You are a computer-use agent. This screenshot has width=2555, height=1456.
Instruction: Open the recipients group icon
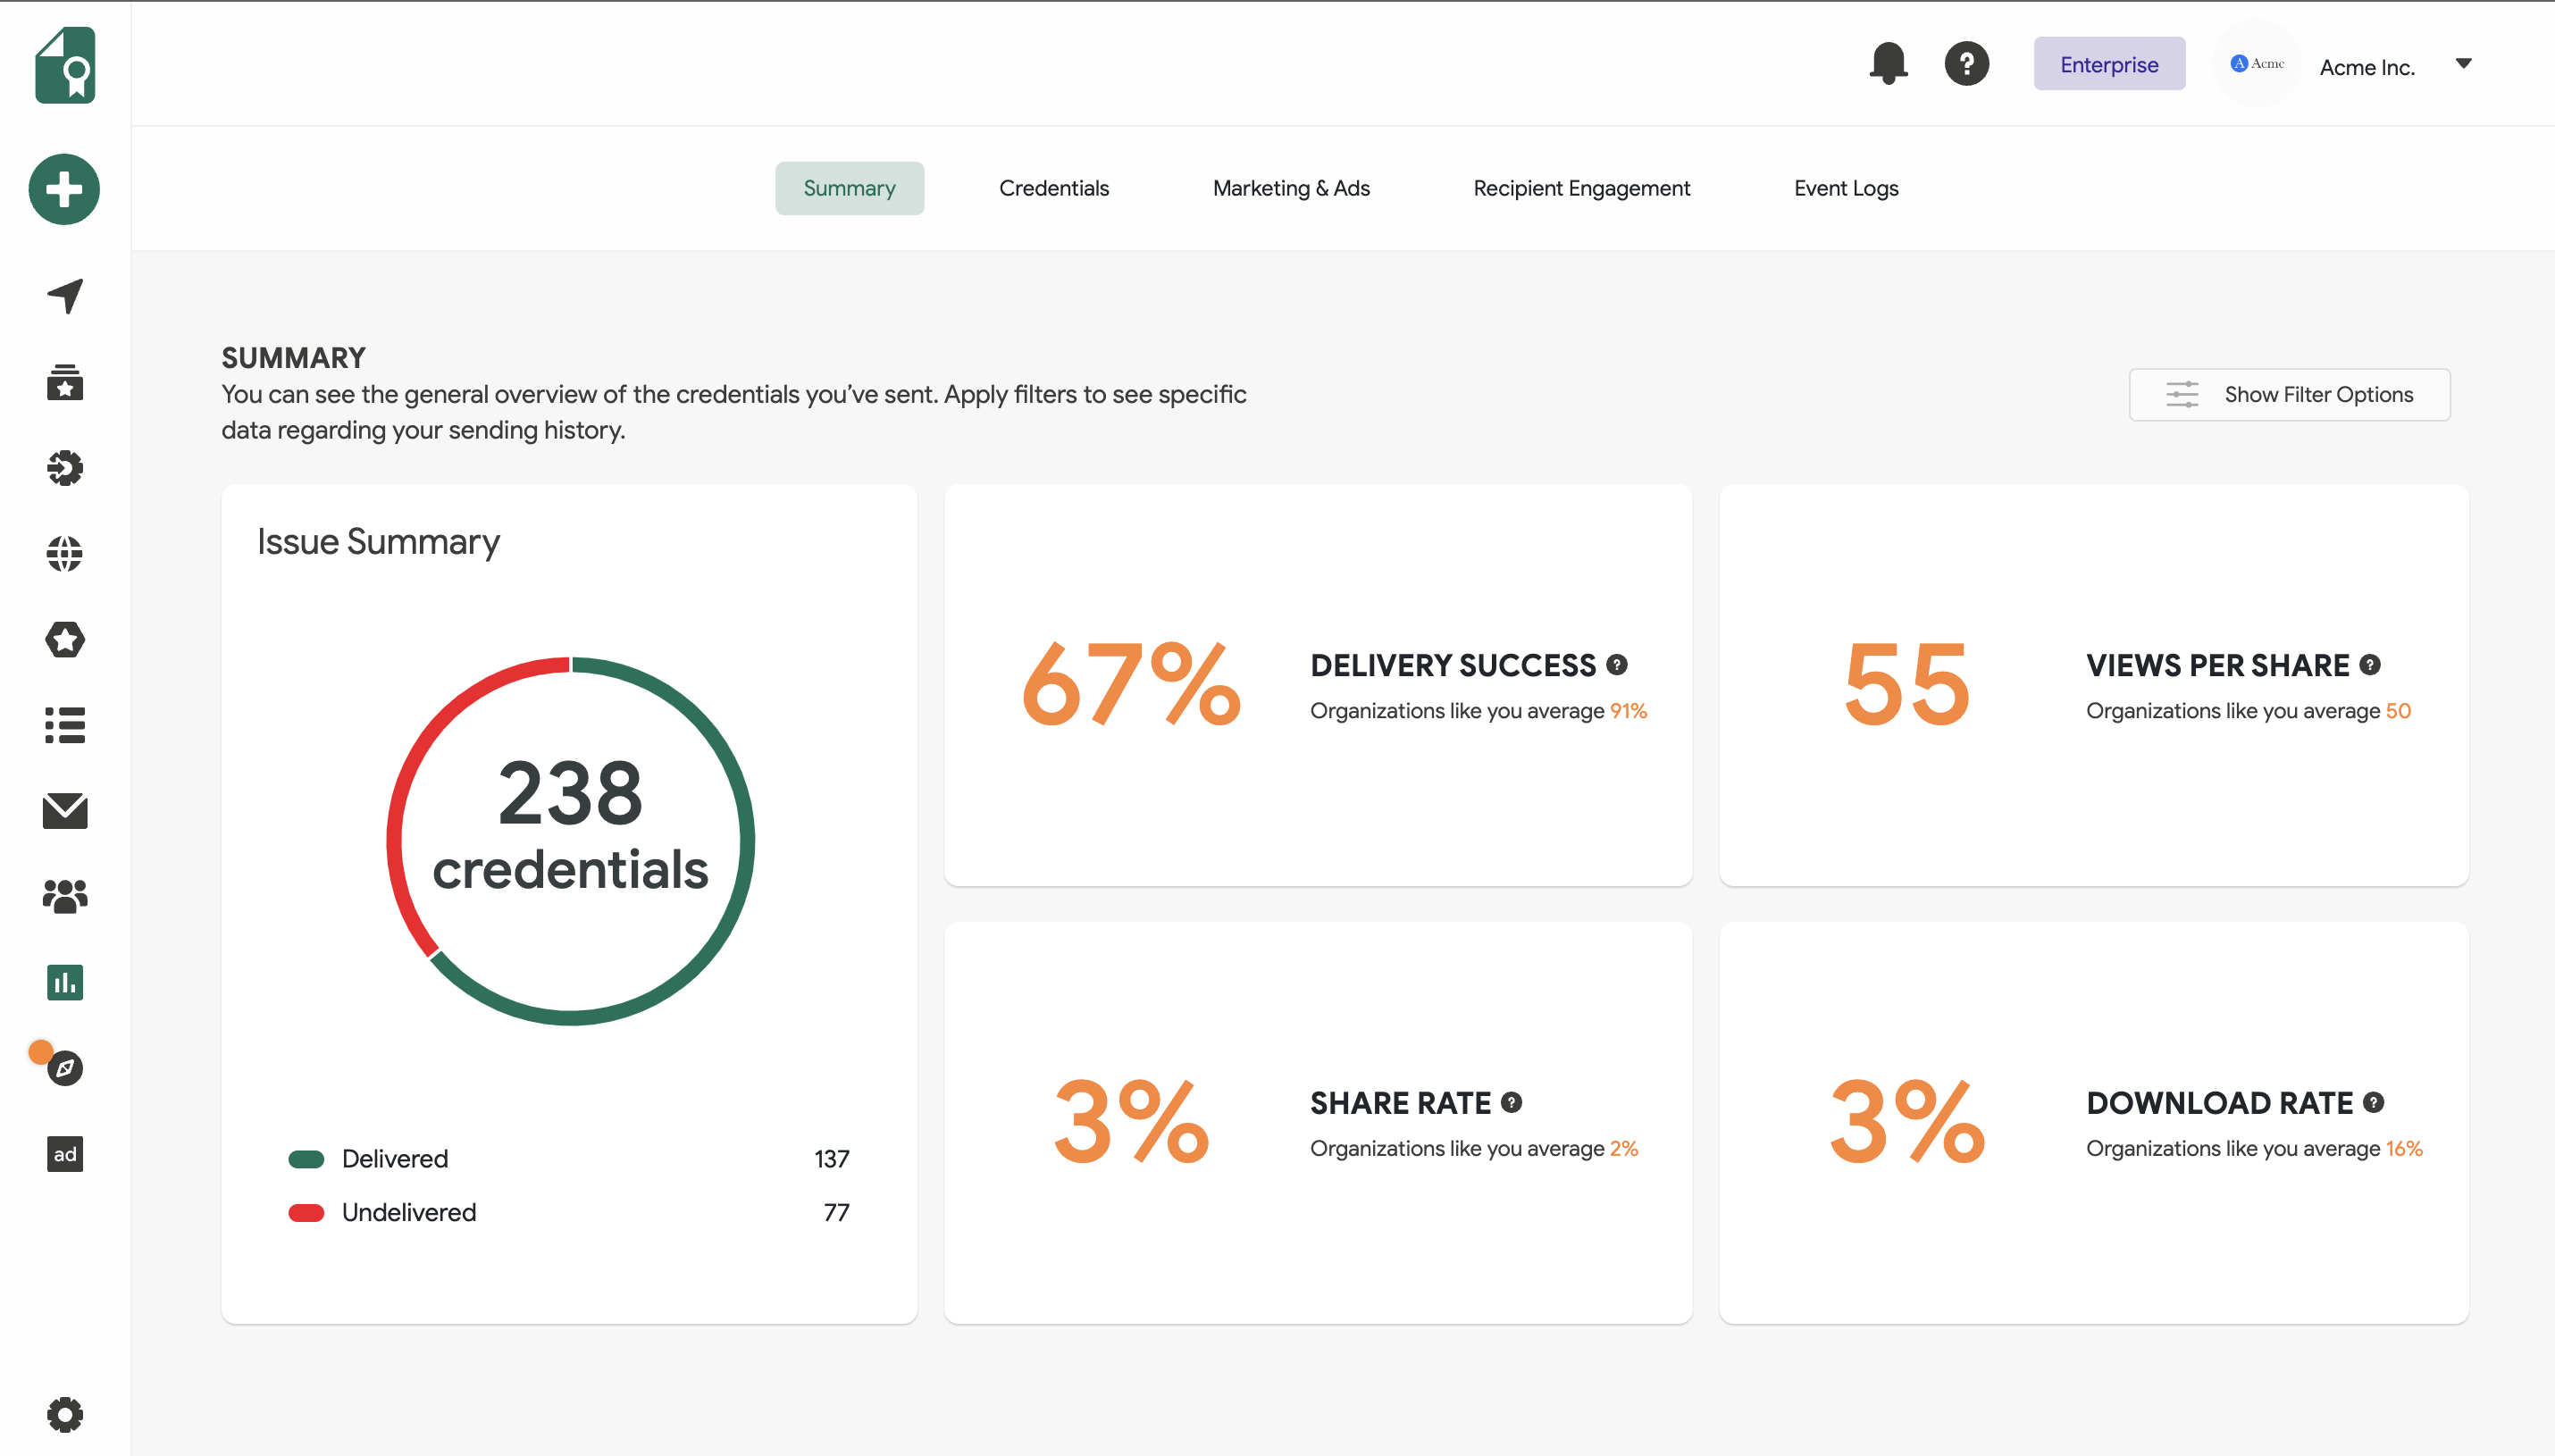point(64,896)
